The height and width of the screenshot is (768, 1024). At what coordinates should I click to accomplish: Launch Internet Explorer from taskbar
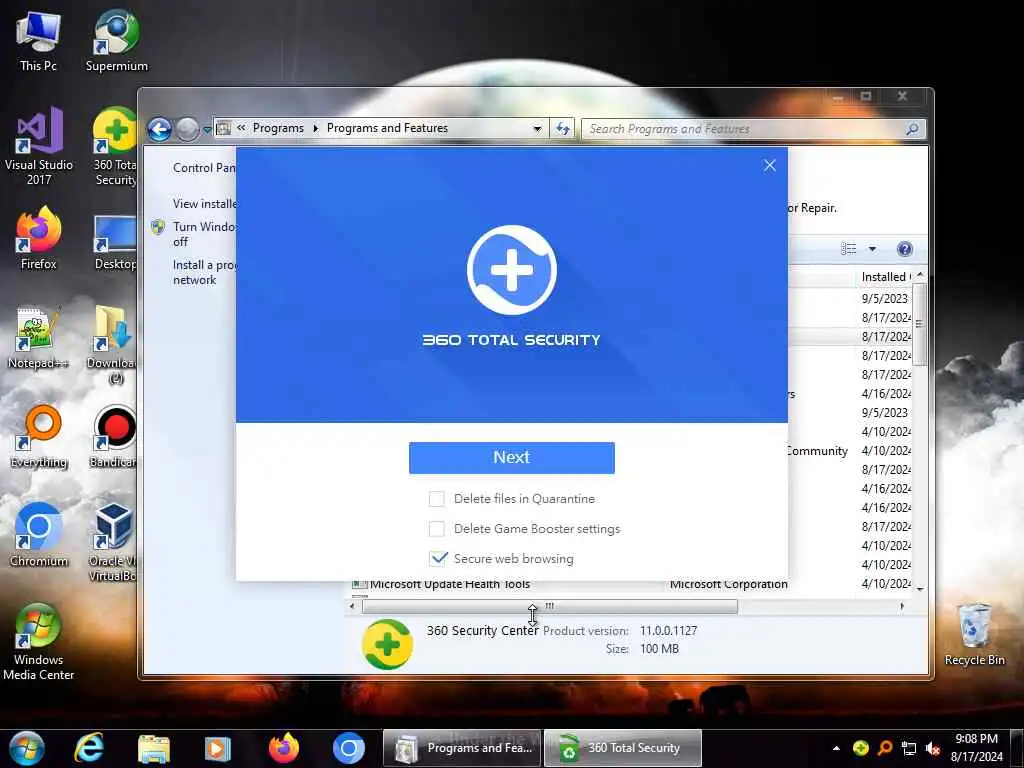(89, 748)
